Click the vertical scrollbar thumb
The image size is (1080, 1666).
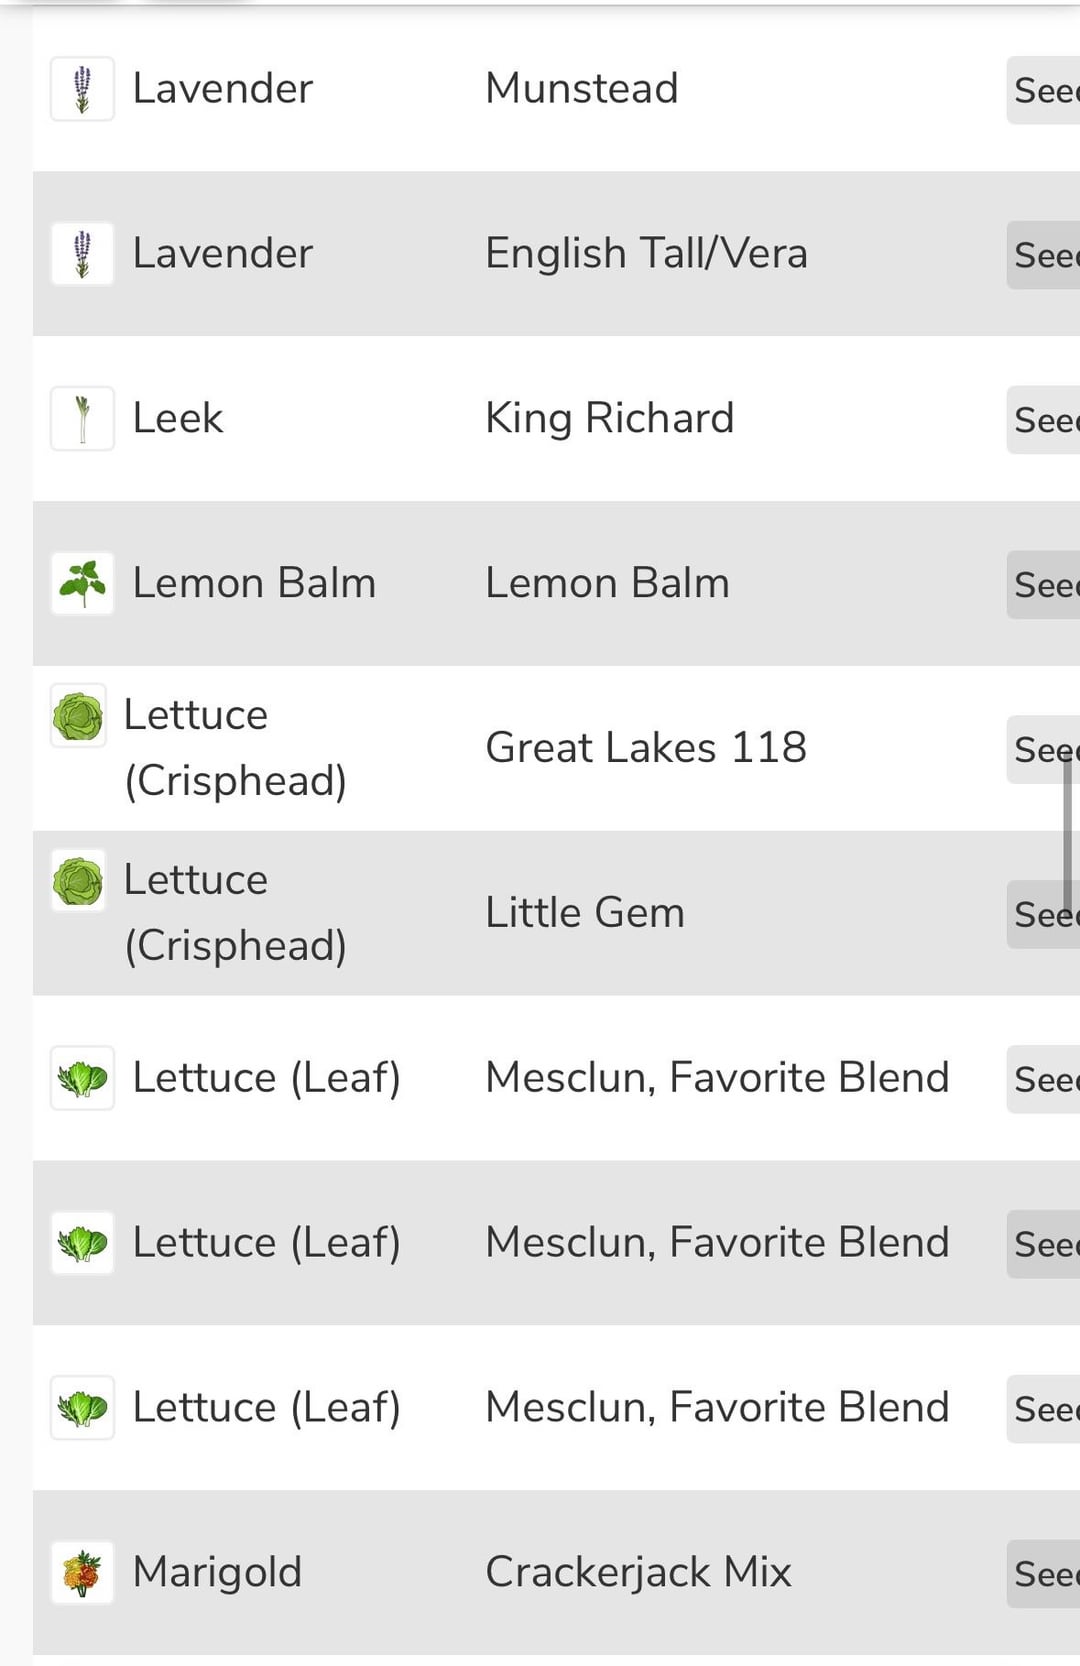(x=1067, y=835)
